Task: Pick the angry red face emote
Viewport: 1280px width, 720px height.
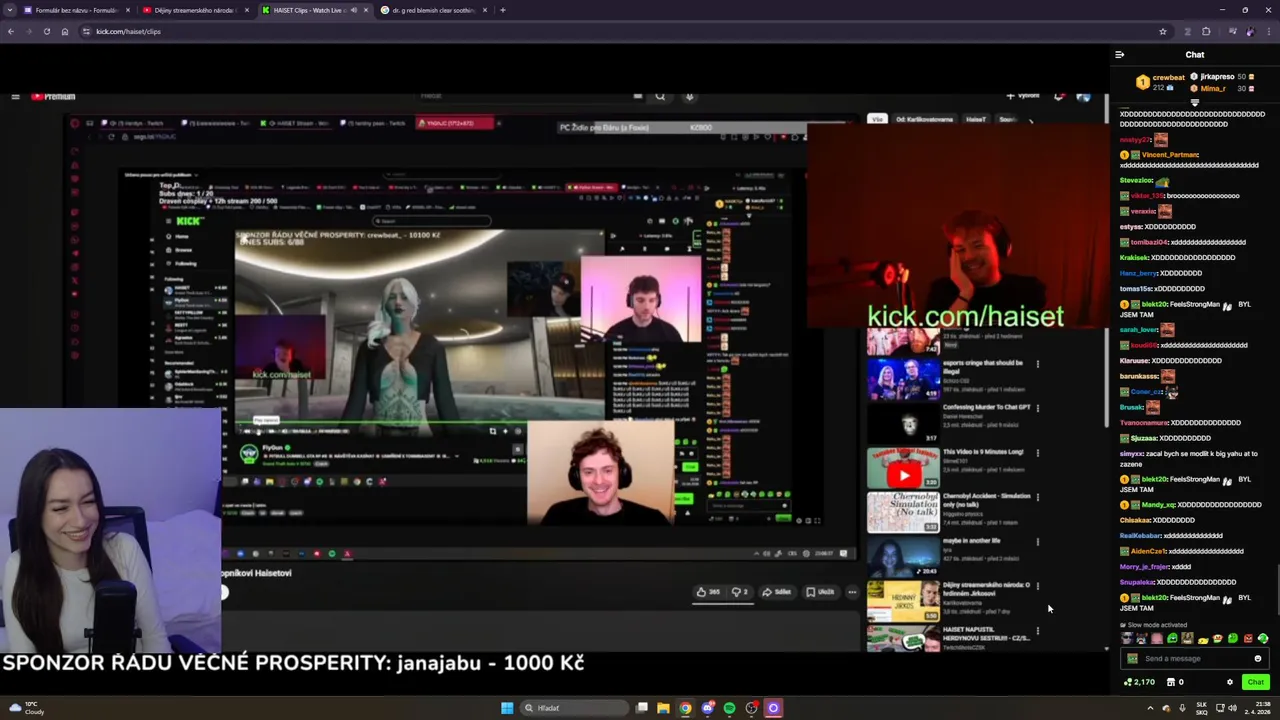Action: coord(1247,638)
